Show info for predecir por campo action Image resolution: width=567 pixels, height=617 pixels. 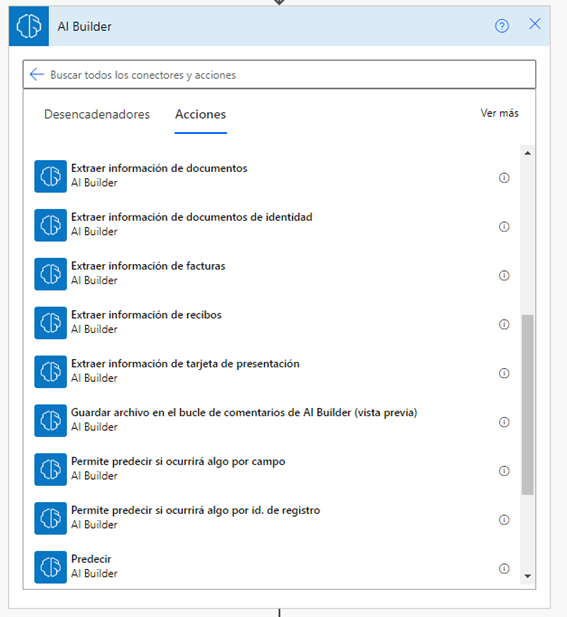tap(504, 471)
